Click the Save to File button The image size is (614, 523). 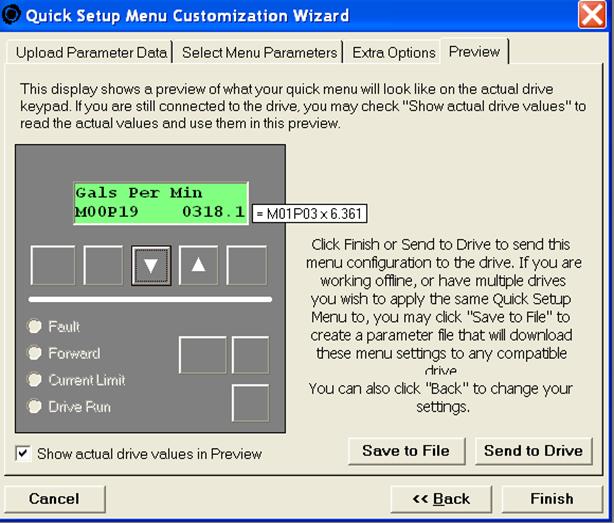405,450
